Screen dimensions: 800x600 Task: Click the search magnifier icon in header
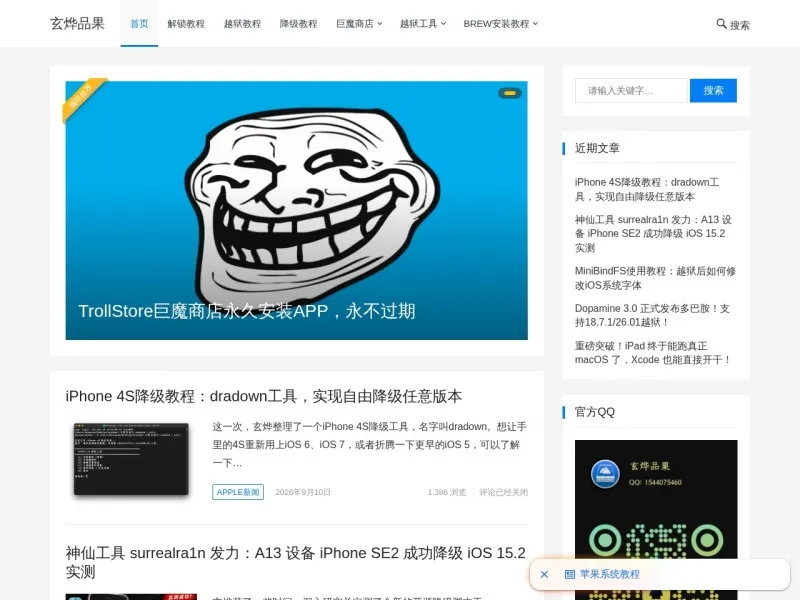tap(721, 23)
